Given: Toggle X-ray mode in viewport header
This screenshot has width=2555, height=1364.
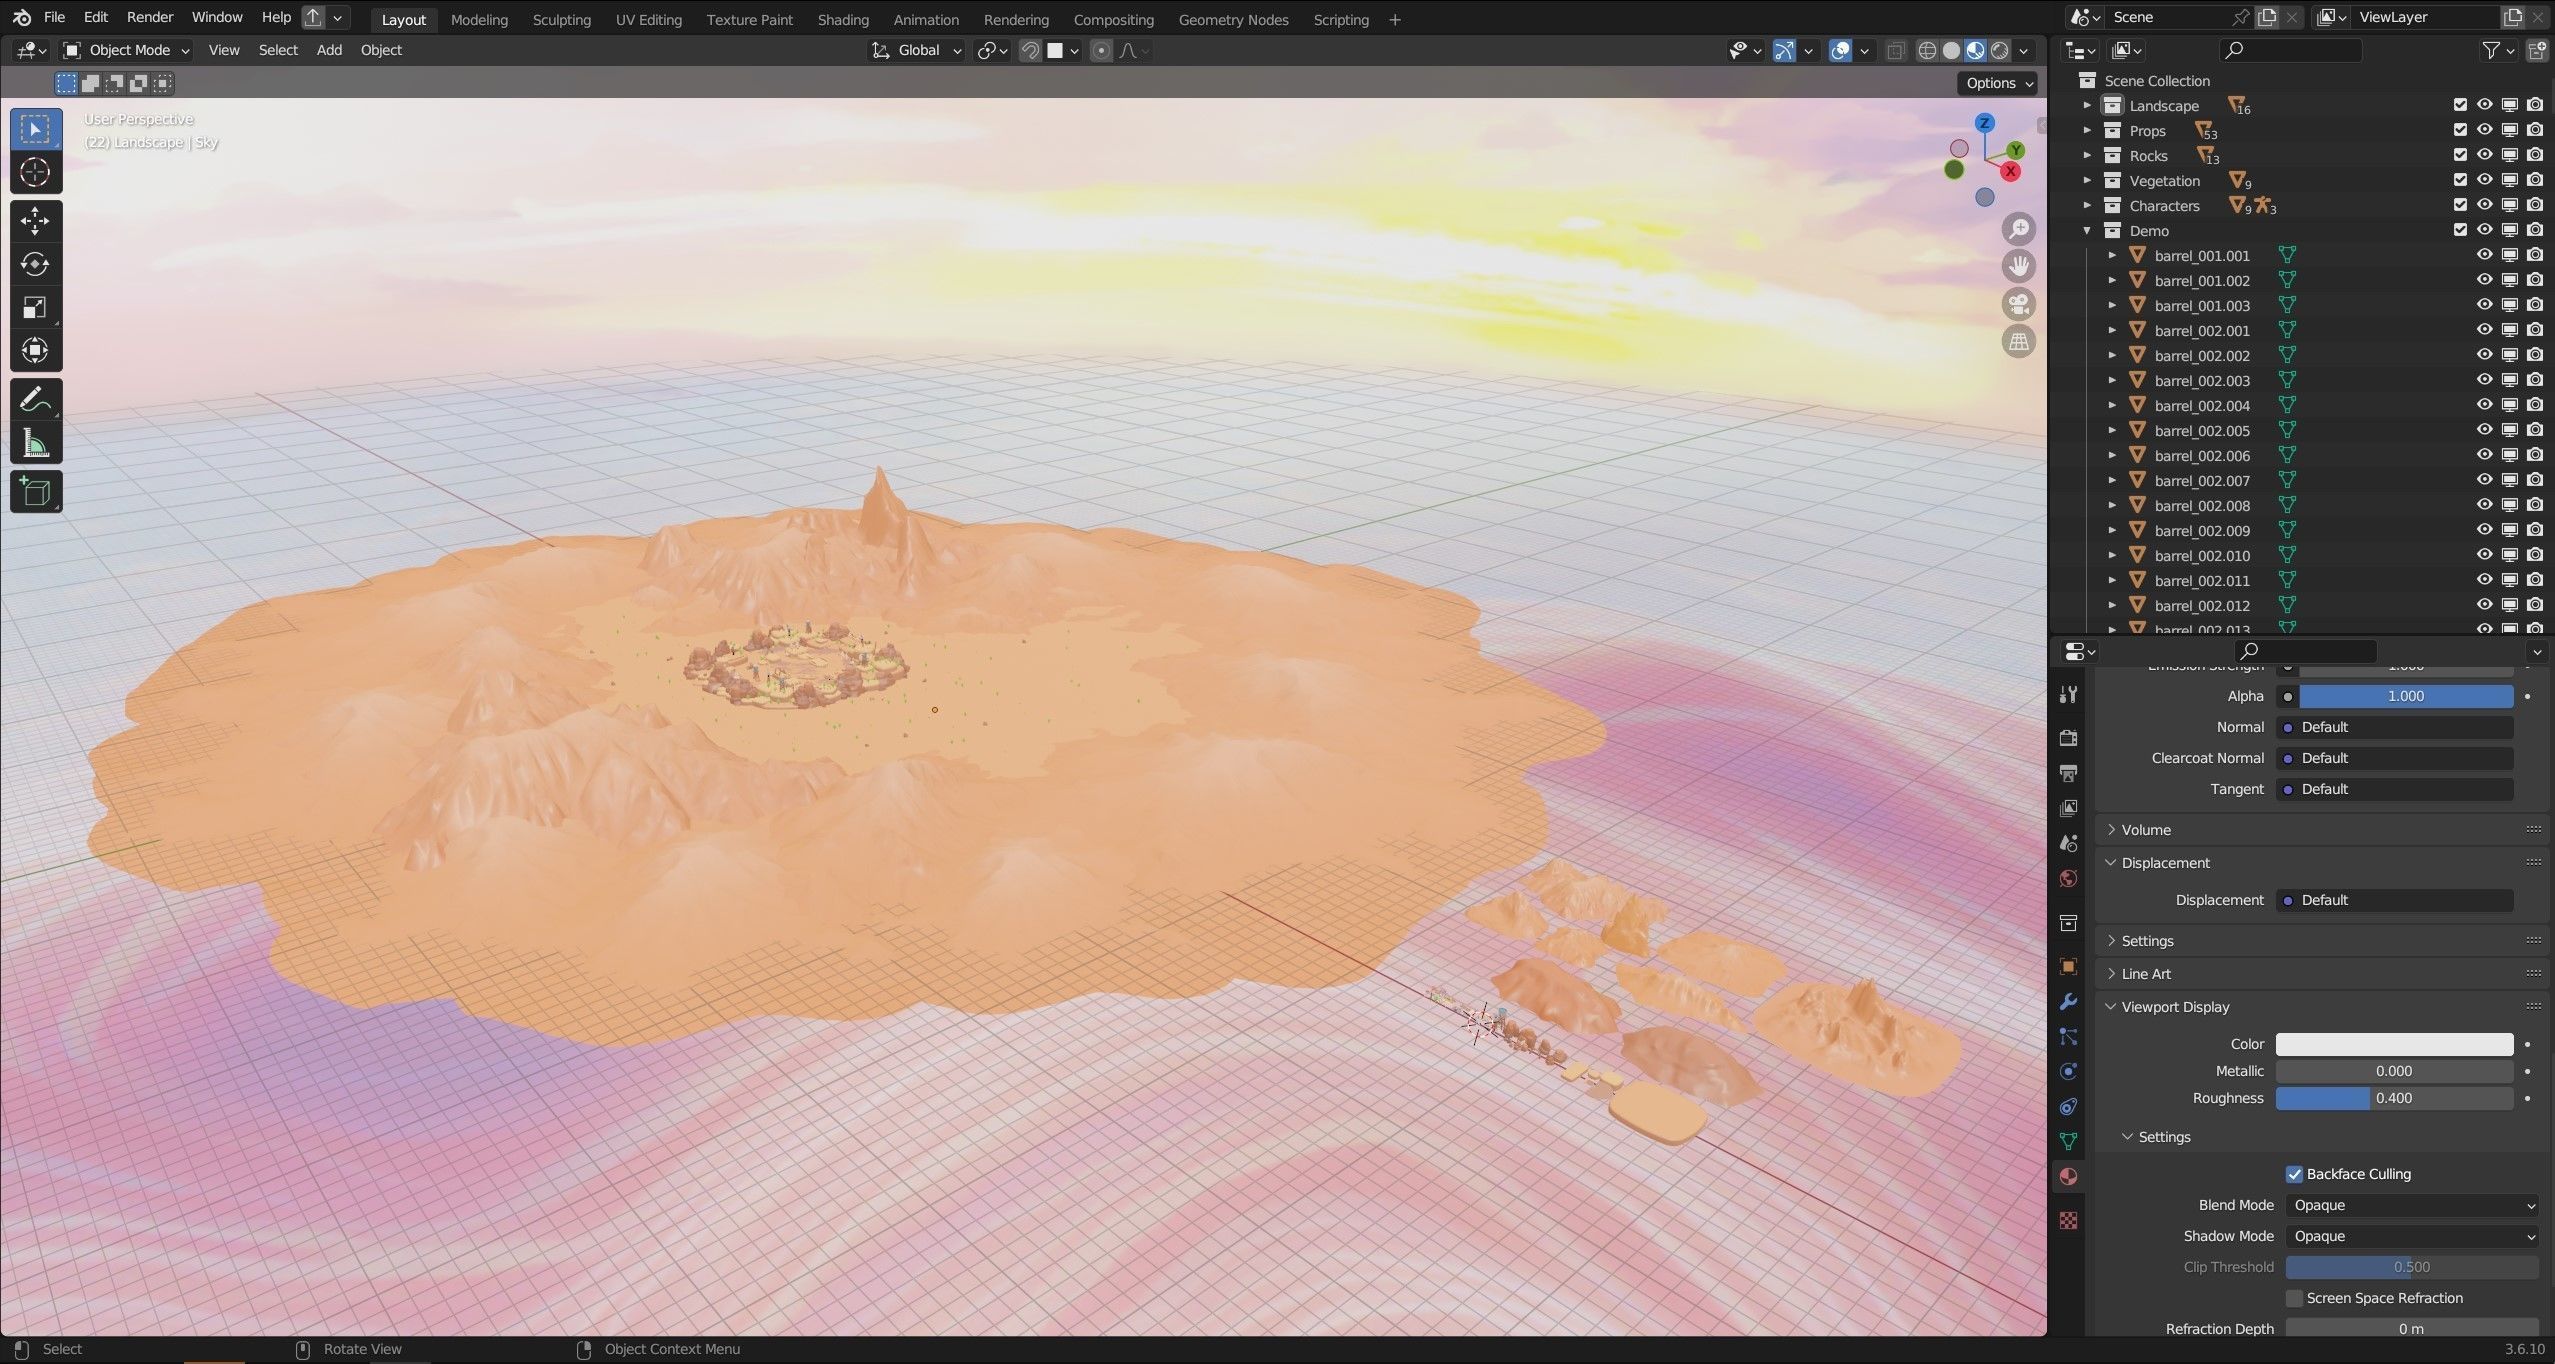Looking at the screenshot, I should tap(1895, 50).
